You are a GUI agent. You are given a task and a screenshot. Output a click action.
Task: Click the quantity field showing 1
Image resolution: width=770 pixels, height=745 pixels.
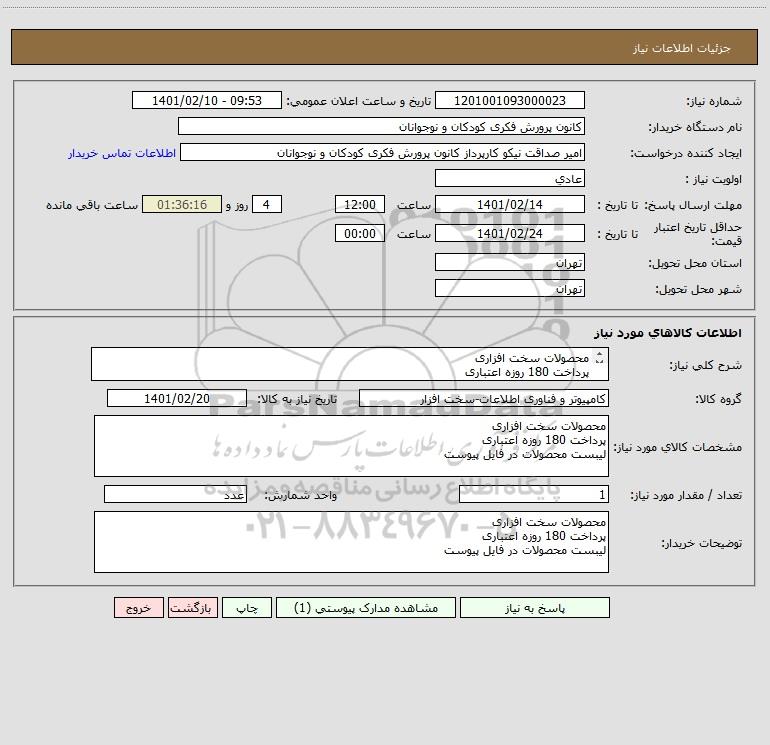[534, 494]
